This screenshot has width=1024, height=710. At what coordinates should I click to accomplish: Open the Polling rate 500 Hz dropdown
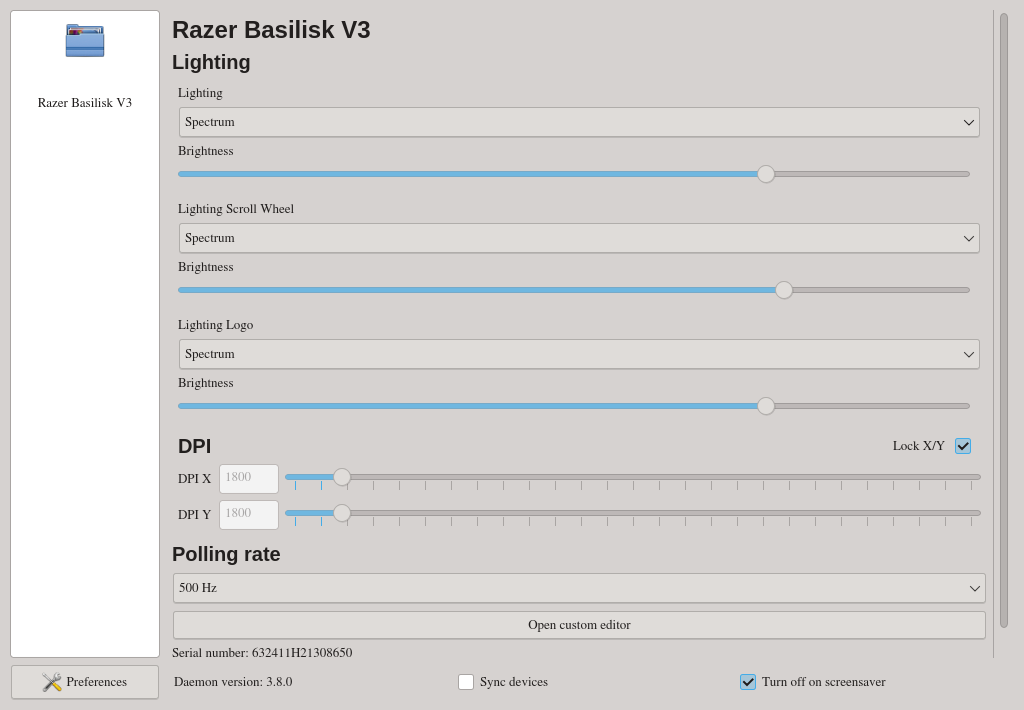(579, 588)
